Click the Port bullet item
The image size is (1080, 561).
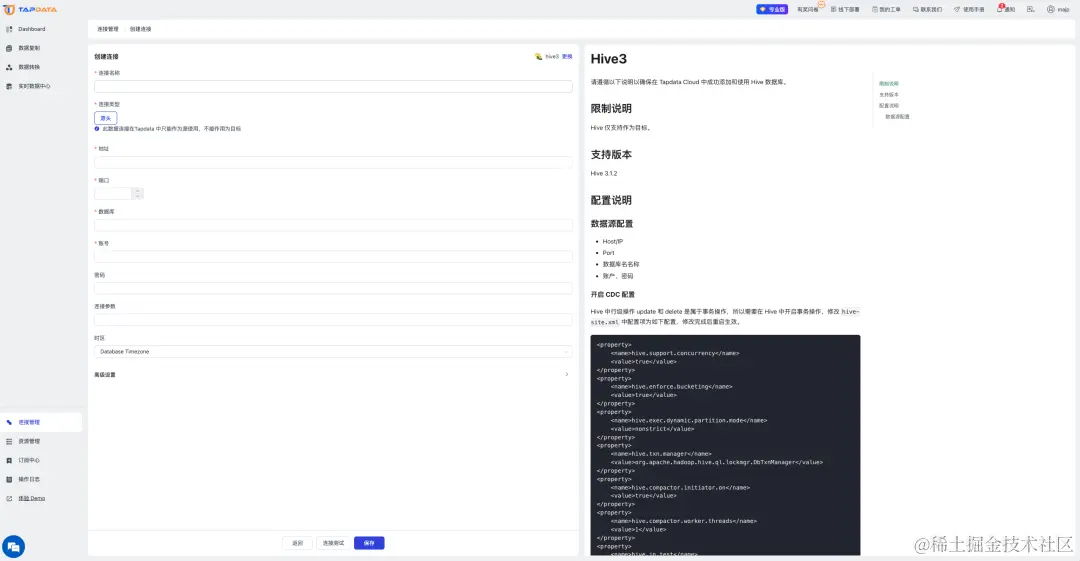[x=608, y=253]
